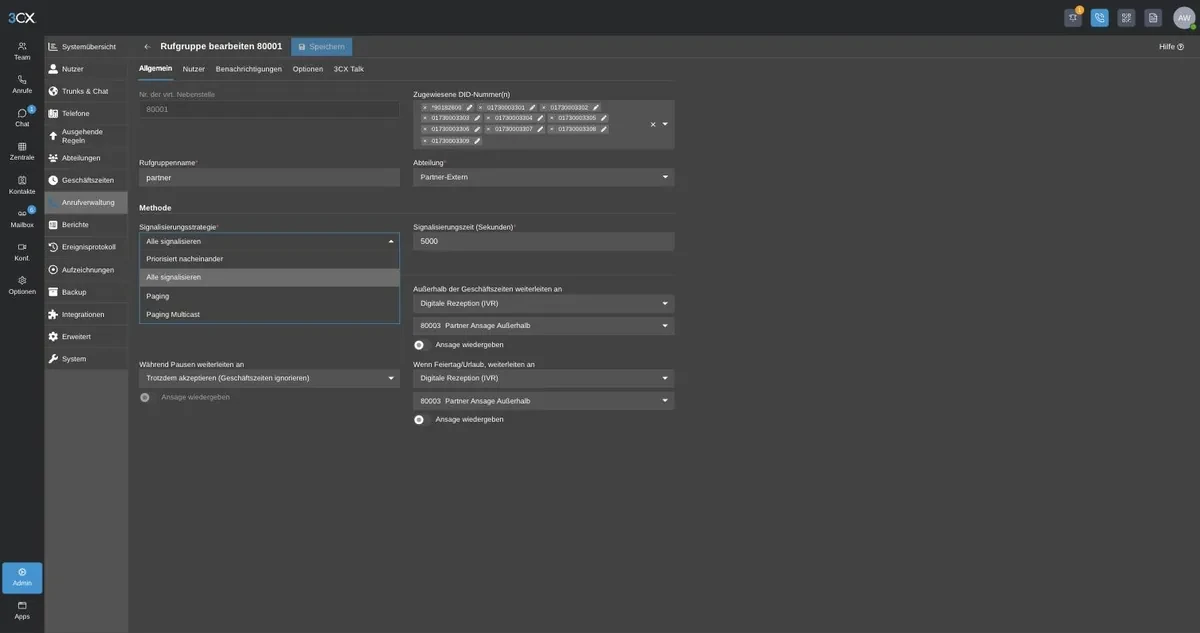The image size is (1200, 633).
Task: Open Konf. in the left rail
Action: click(x=22, y=252)
